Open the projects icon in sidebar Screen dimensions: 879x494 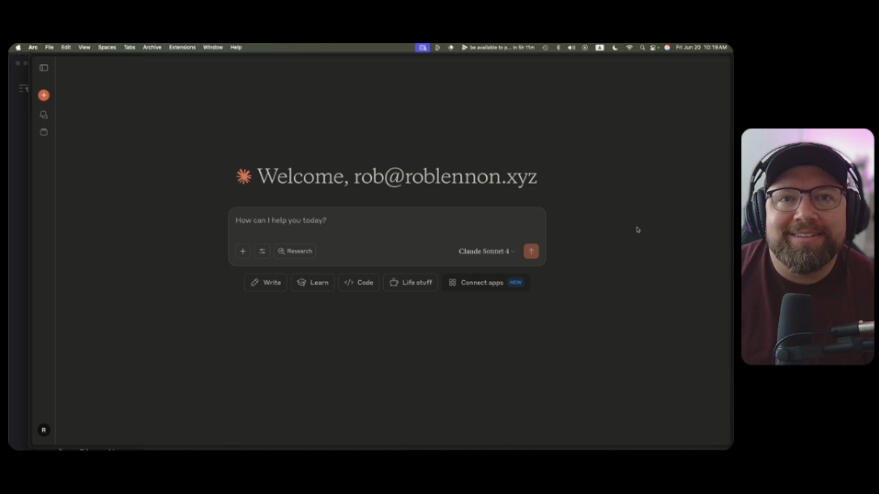43,132
